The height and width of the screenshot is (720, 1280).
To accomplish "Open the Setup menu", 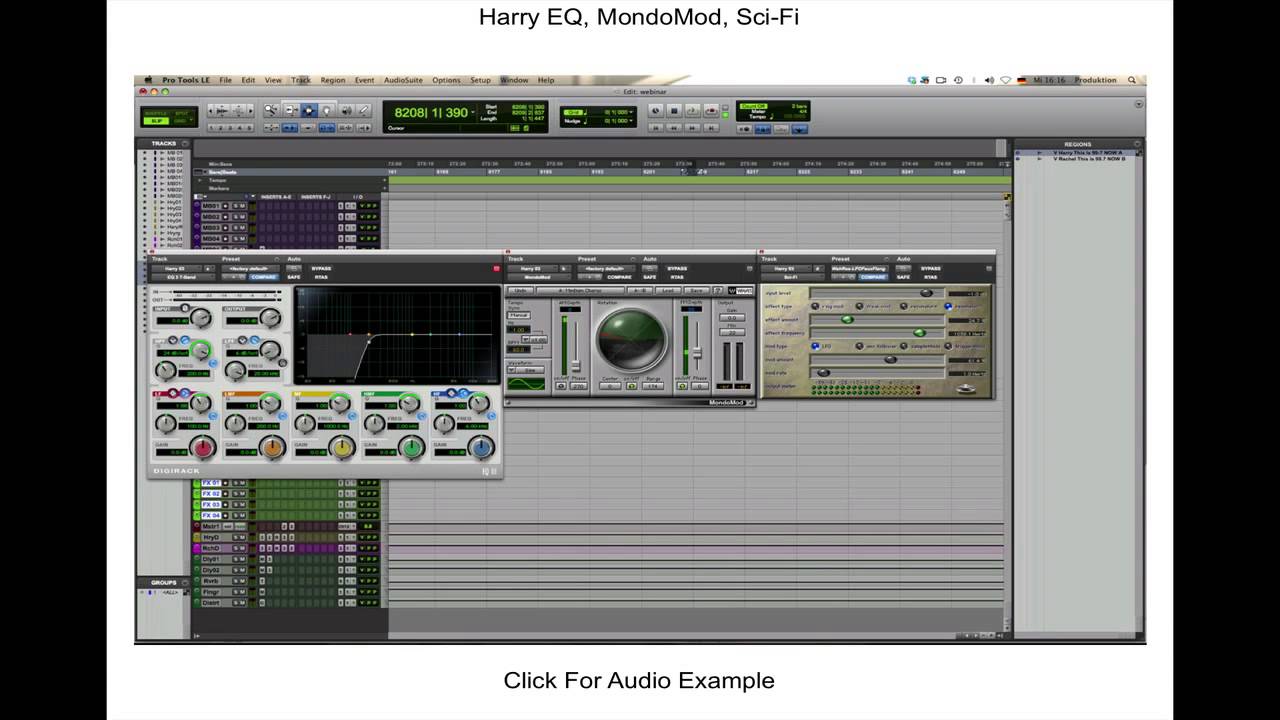I will 480,80.
